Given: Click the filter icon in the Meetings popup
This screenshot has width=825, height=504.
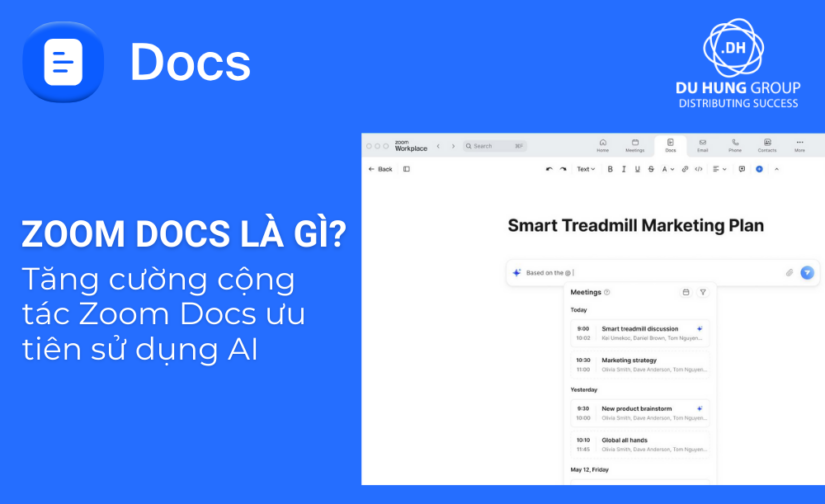Looking at the screenshot, I should pyautogui.click(x=702, y=292).
